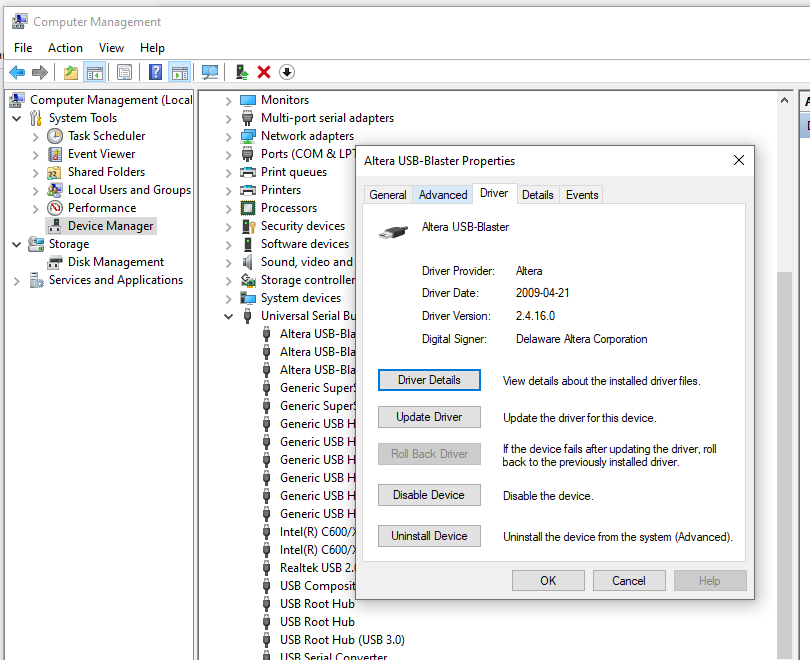Viewport: 810px width, 660px height.
Task: Click the Update device driver icon
Action: coord(242,72)
